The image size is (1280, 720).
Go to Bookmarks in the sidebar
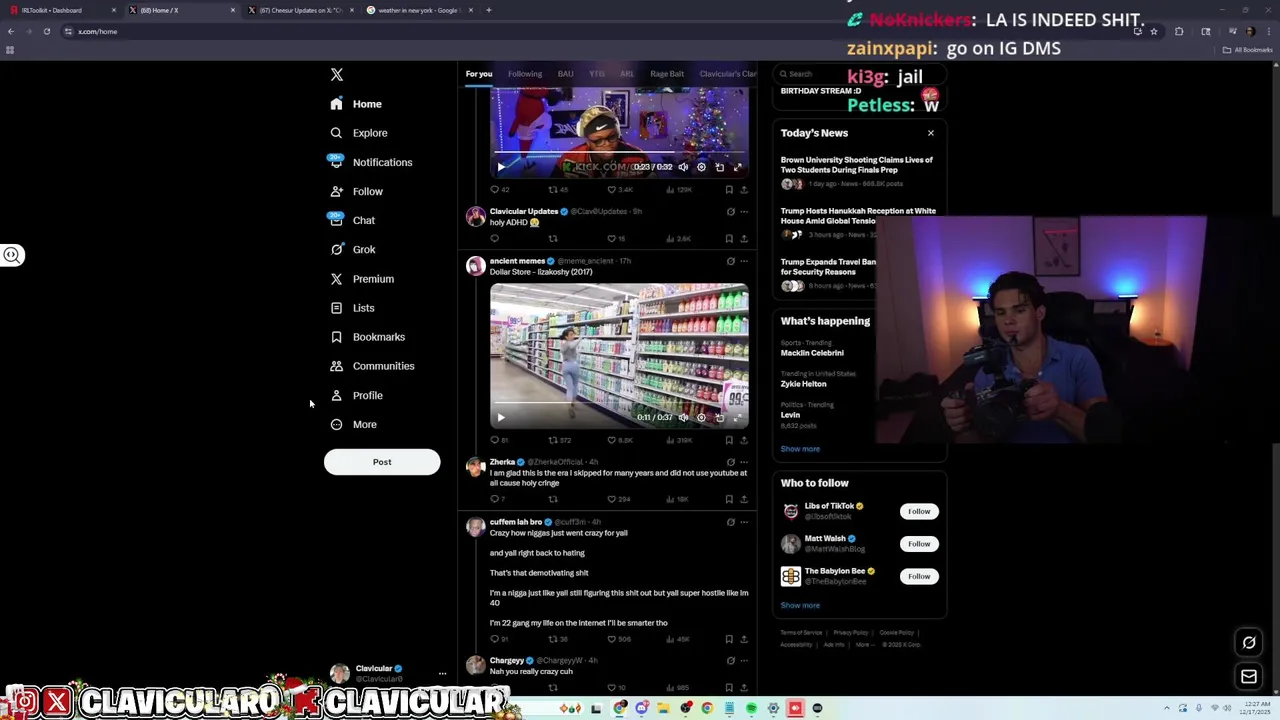coord(367,337)
